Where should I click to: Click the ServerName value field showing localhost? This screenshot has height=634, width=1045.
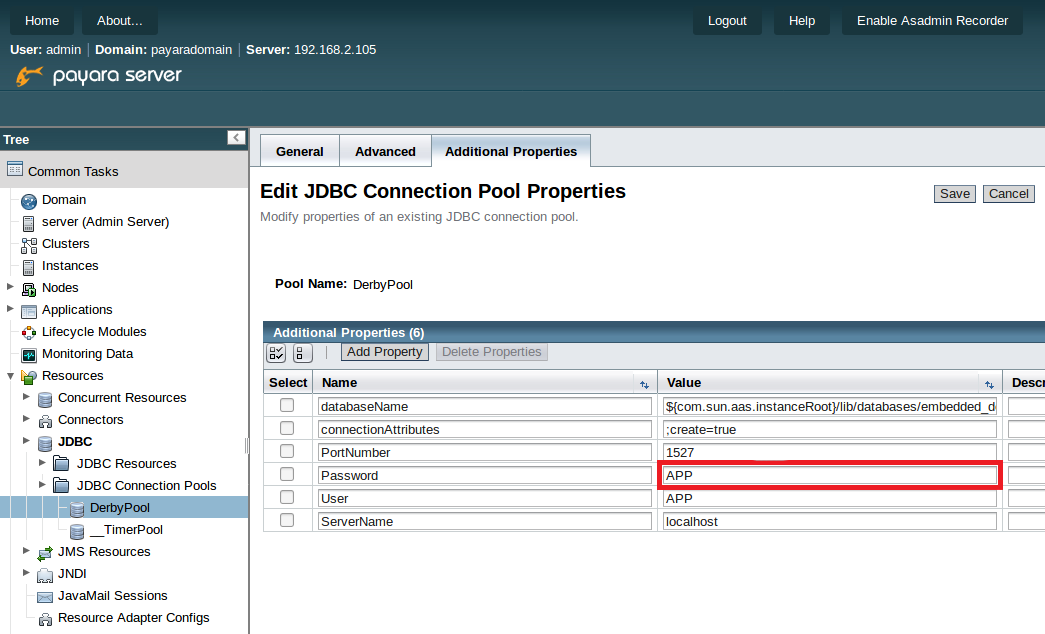(x=830, y=521)
